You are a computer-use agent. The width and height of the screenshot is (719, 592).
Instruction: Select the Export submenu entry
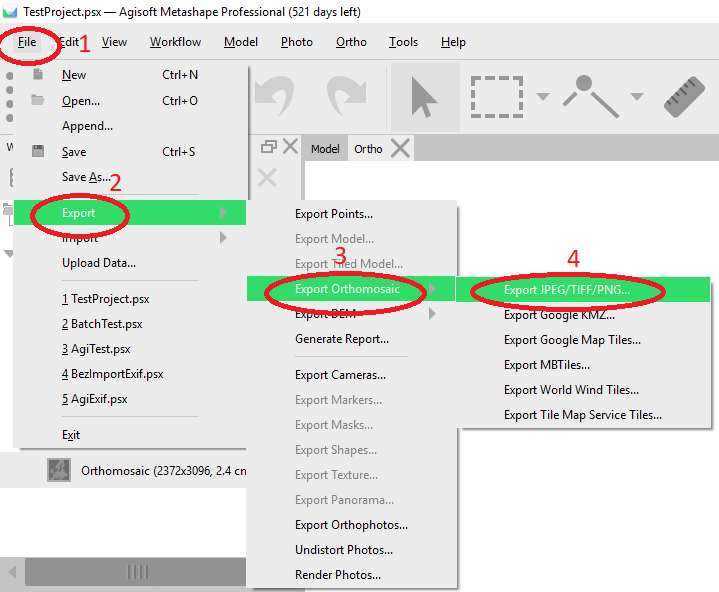click(130, 213)
